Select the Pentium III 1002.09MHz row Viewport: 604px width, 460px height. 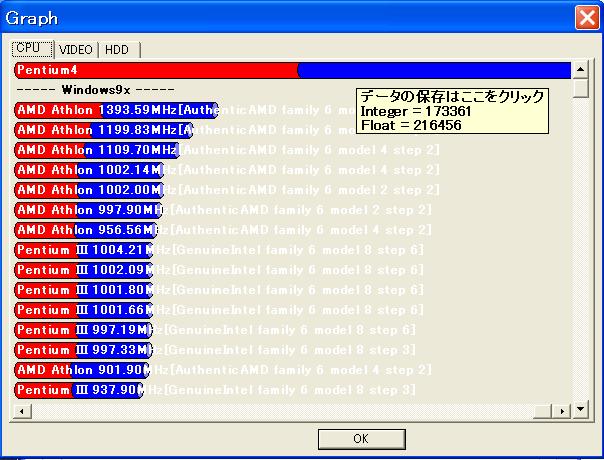coord(219,270)
